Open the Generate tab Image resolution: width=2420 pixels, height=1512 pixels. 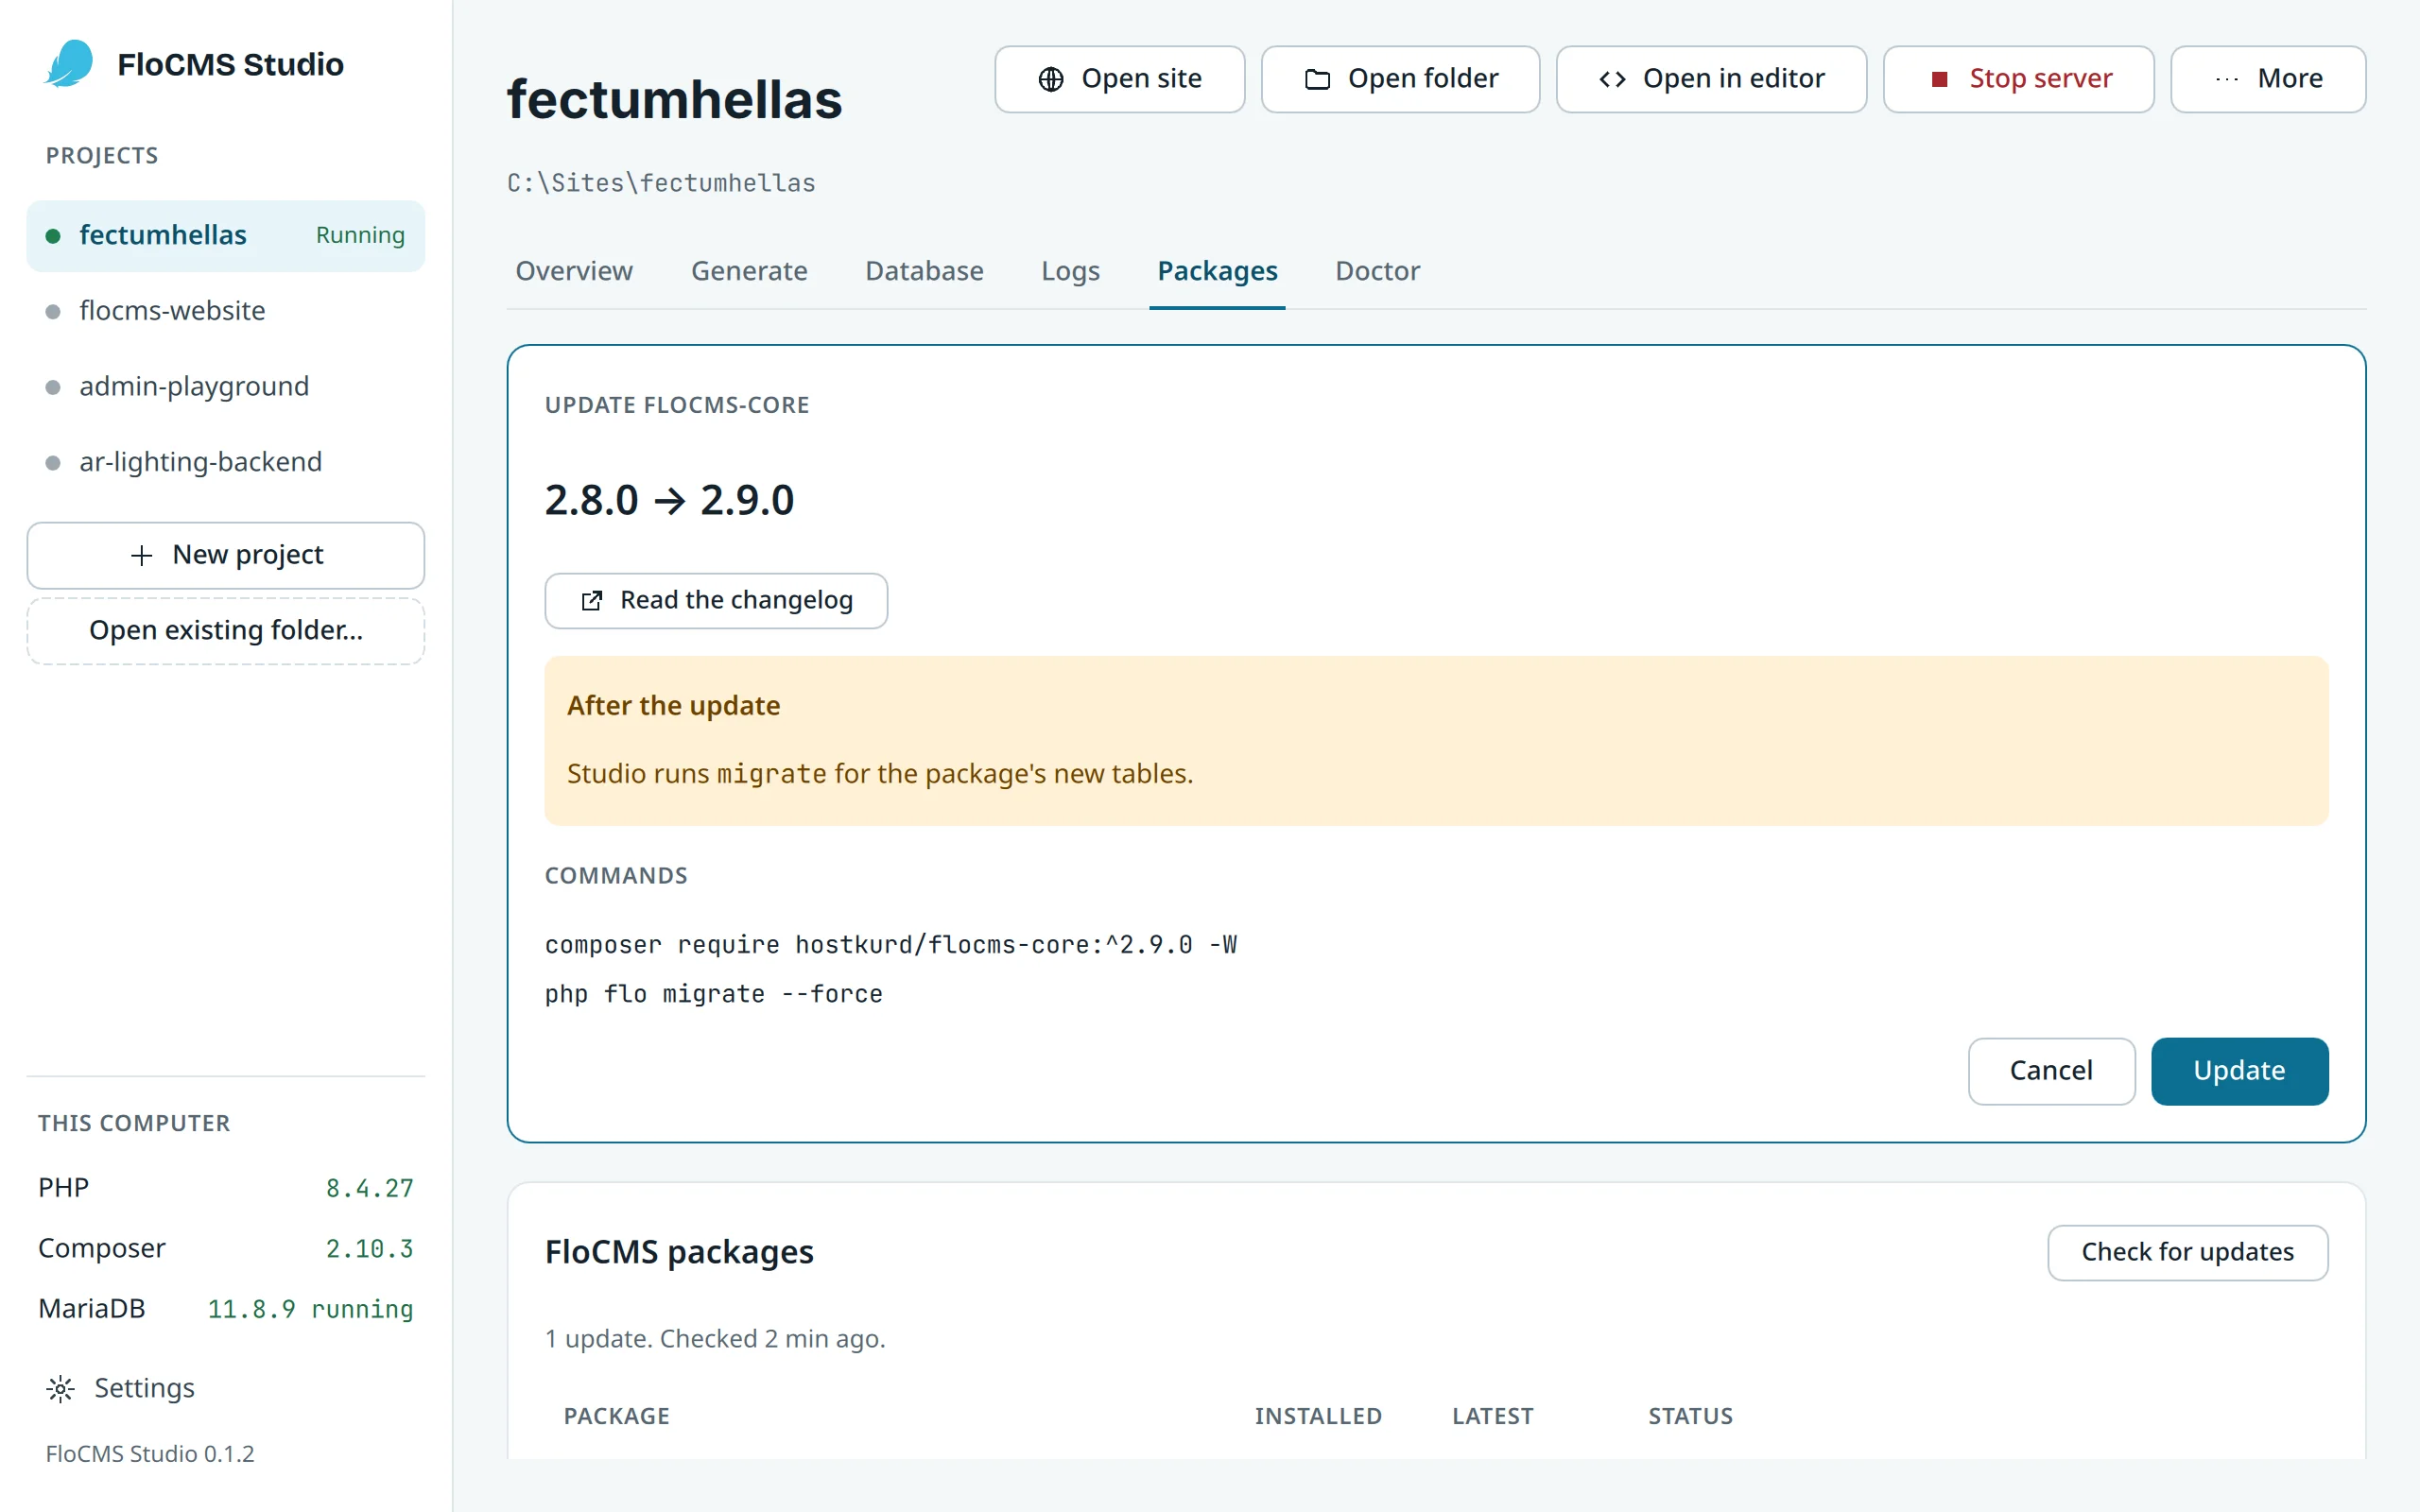tap(749, 271)
